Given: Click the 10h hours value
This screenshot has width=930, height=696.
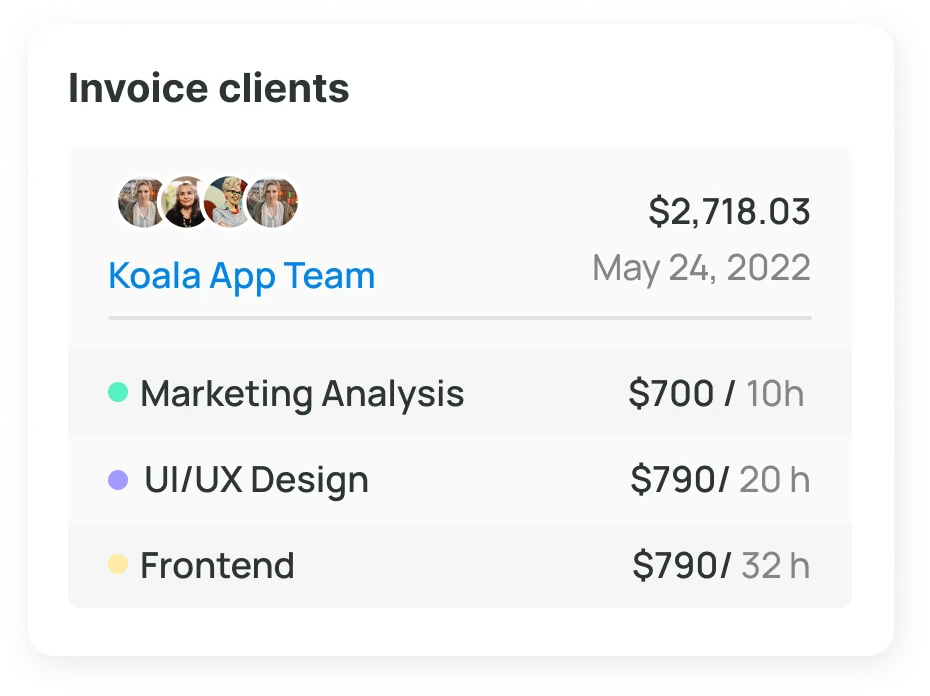Looking at the screenshot, I should 775,394.
